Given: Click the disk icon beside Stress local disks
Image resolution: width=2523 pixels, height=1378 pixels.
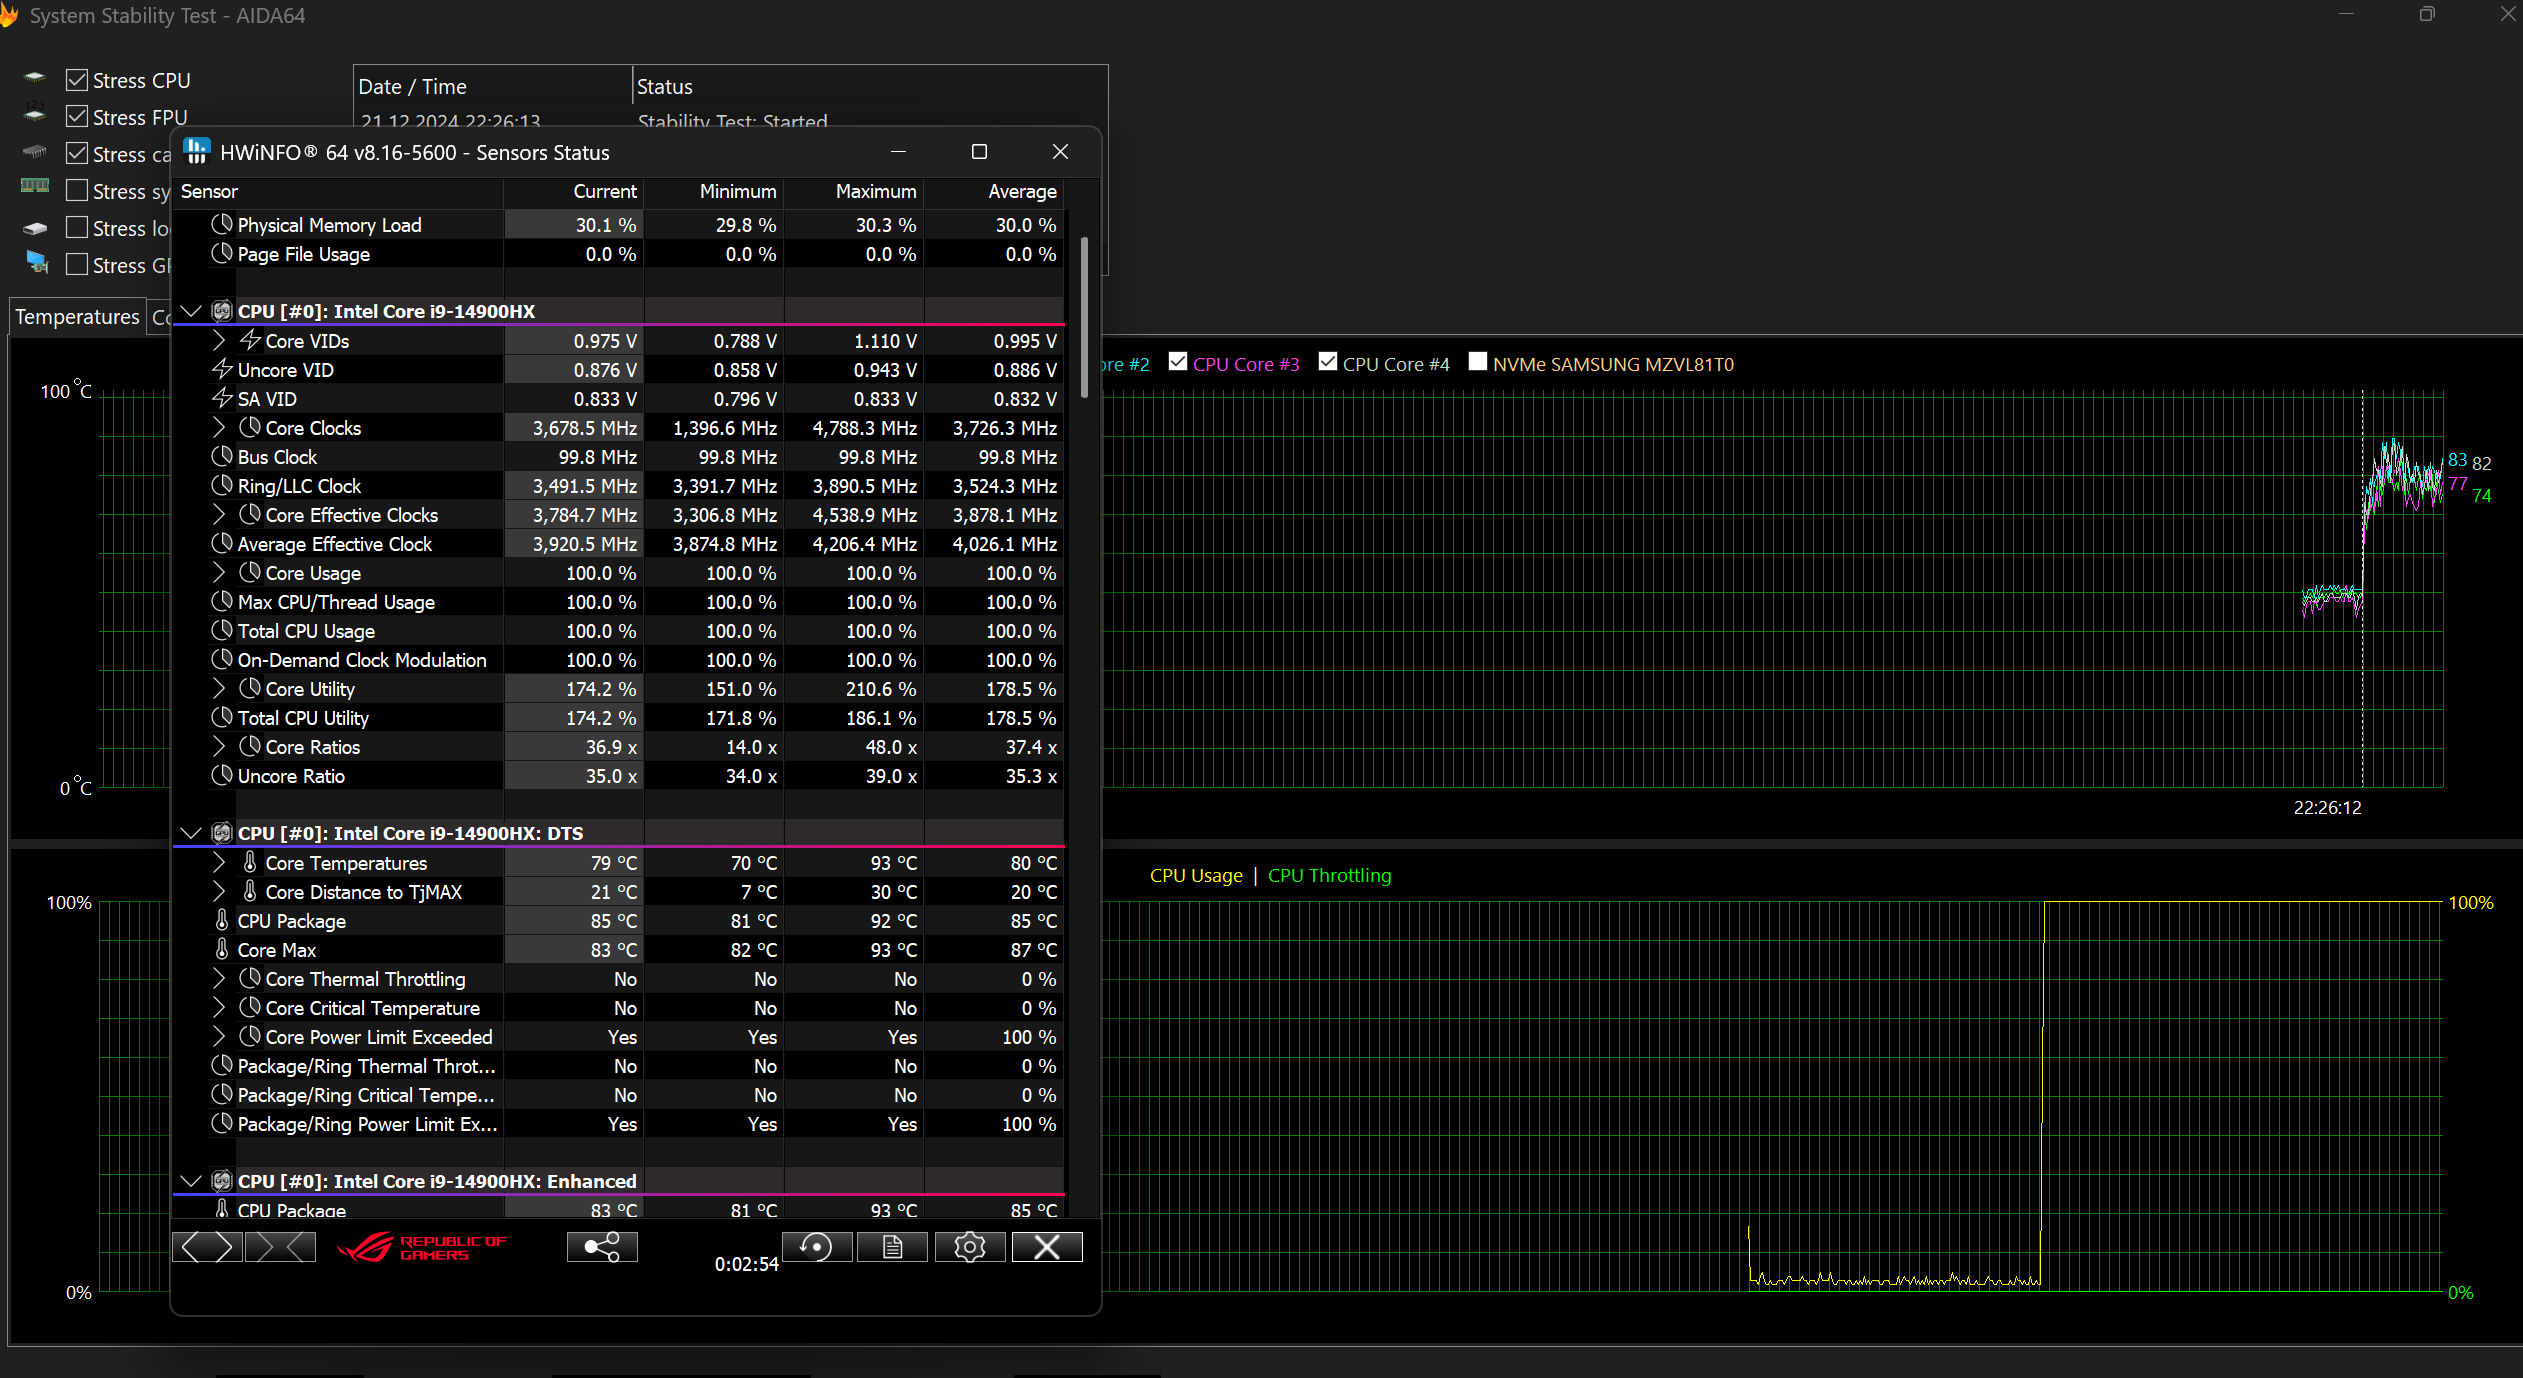Looking at the screenshot, I should point(35,228).
